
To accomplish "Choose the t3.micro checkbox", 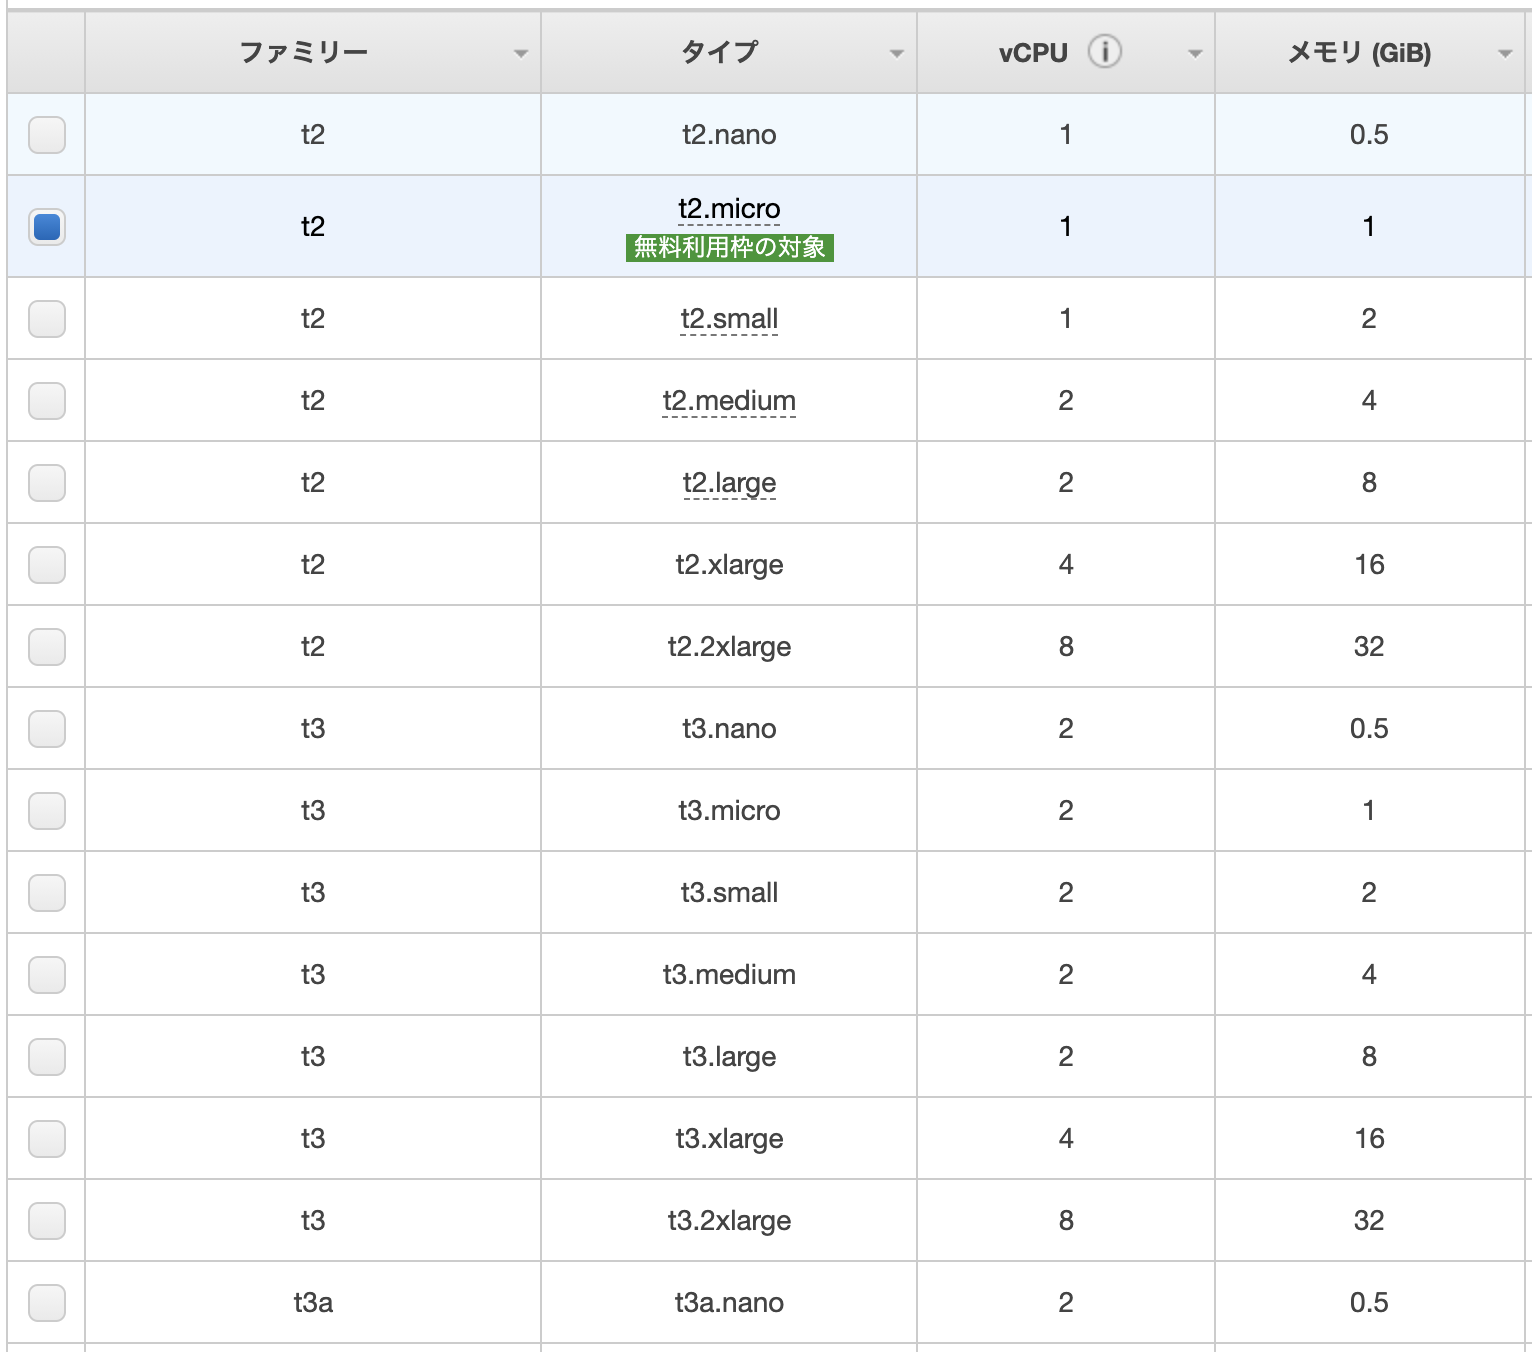I will click(x=47, y=811).
